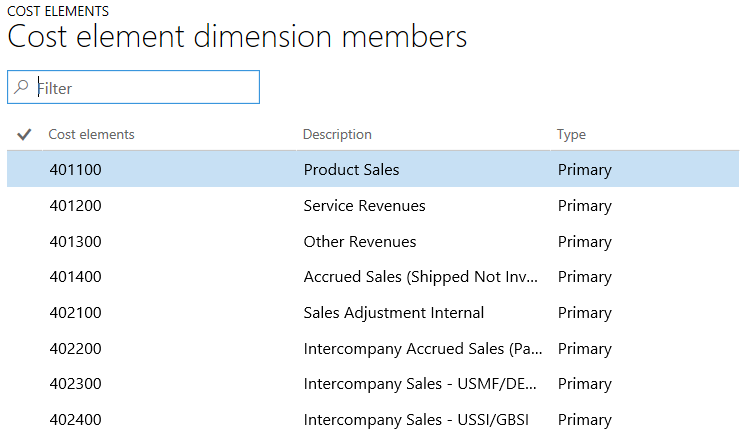747x438 pixels.
Task: Click the Cost element dimension members title
Action: 237,37
